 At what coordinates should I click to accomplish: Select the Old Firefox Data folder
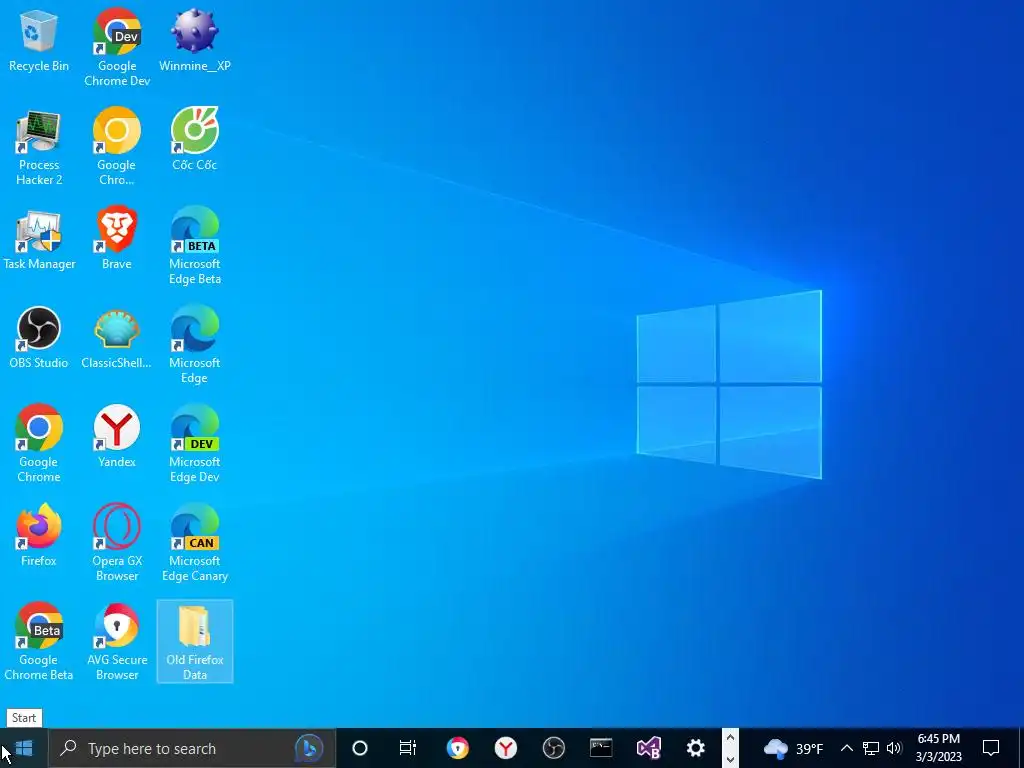tap(195, 642)
